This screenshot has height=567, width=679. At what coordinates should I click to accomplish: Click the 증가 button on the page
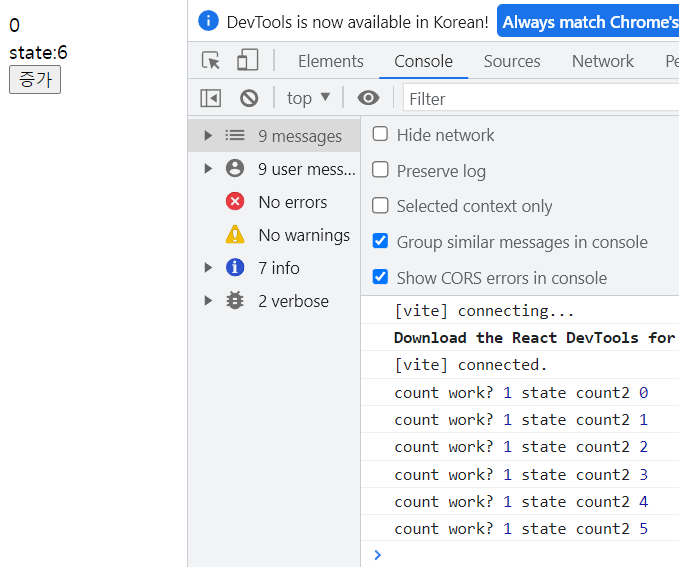tap(35, 80)
